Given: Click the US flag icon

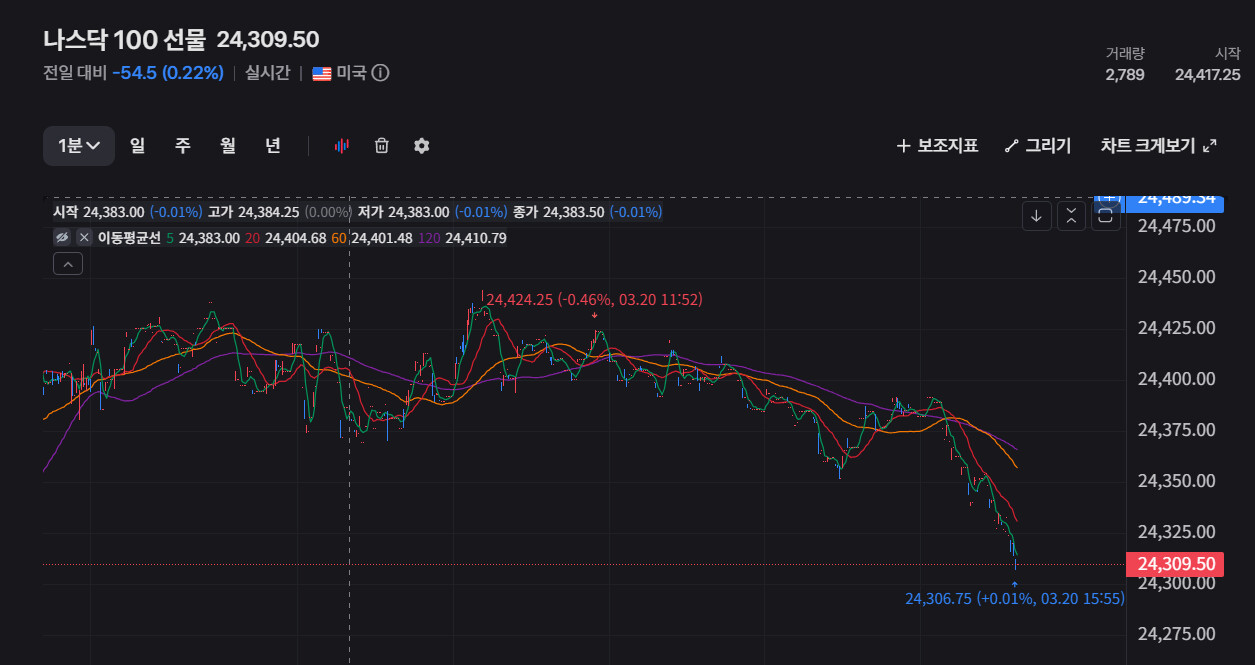Looking at the screenshot, I should 322,73.
